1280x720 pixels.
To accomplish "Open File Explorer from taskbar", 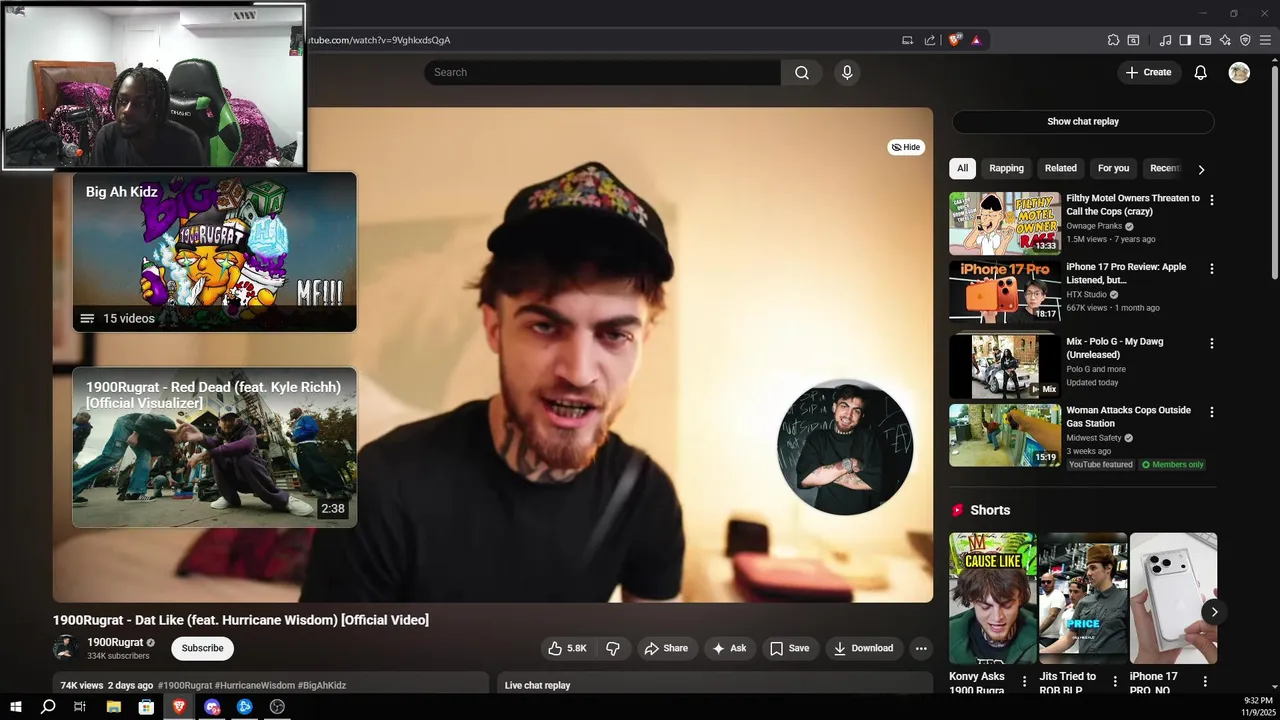I will point(114,707).
